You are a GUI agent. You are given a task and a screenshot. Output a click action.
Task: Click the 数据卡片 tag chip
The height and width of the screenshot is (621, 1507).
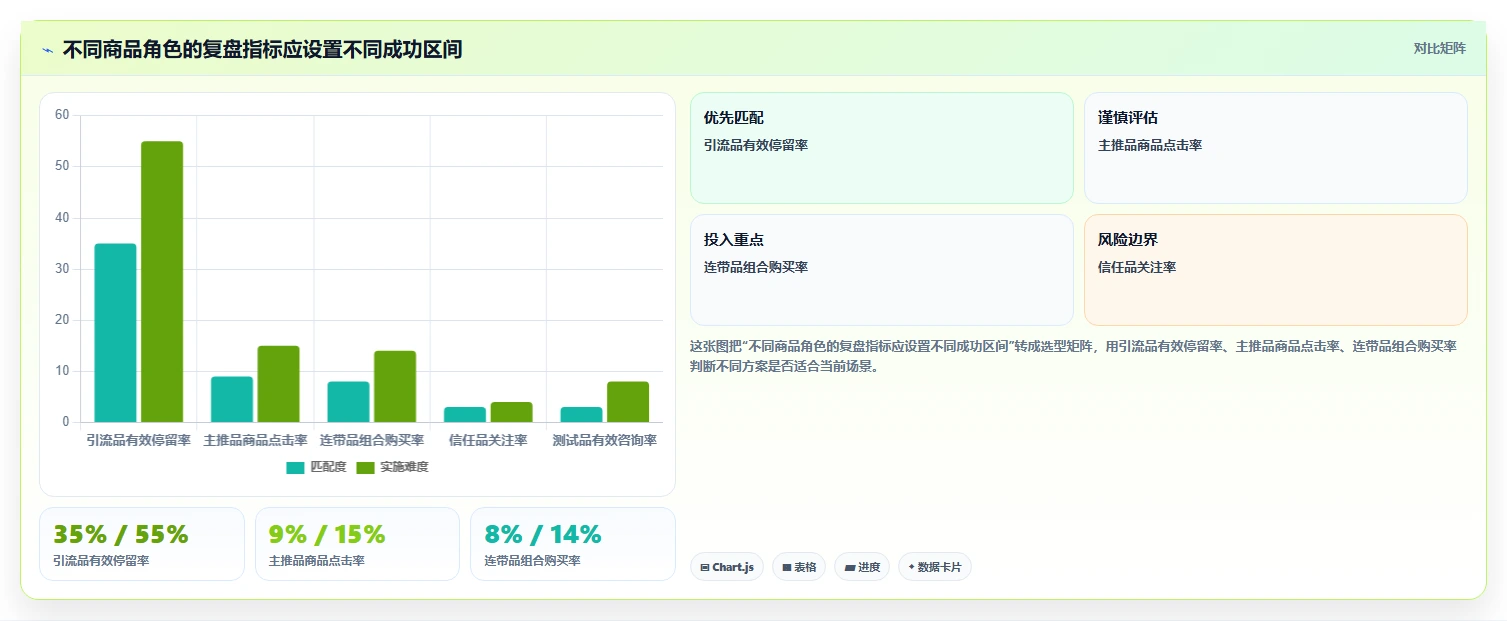tap(935, 567)
